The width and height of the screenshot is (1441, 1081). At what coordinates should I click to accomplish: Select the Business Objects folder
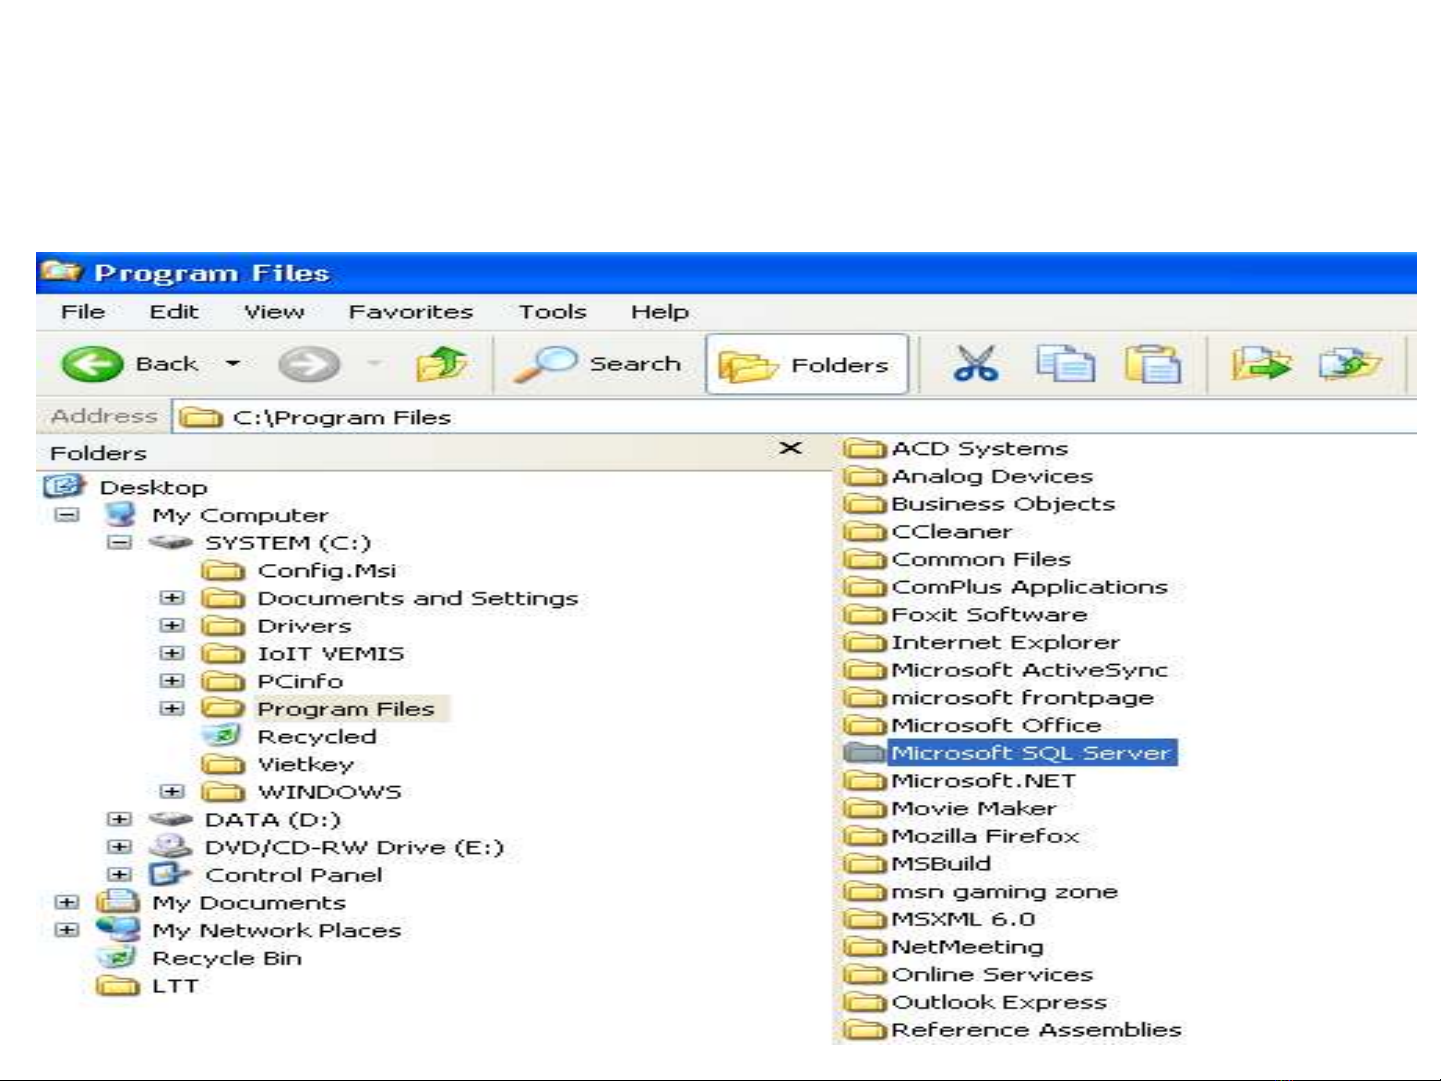[x=1003, y=504]
